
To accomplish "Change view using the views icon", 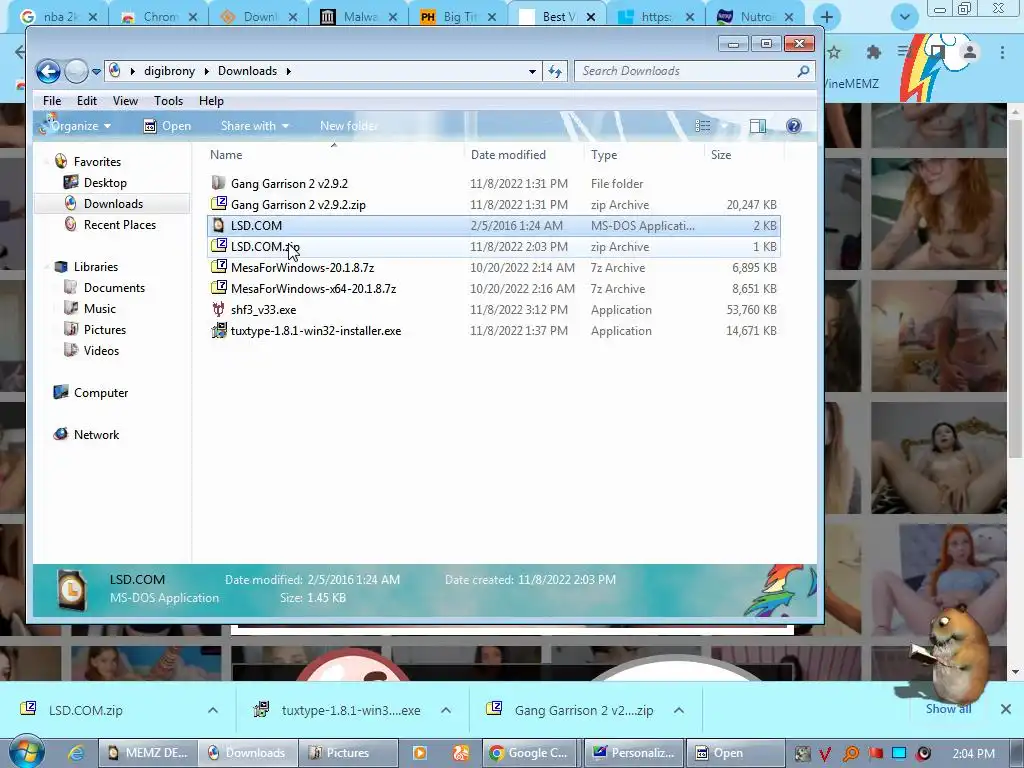I will point(703,126).
